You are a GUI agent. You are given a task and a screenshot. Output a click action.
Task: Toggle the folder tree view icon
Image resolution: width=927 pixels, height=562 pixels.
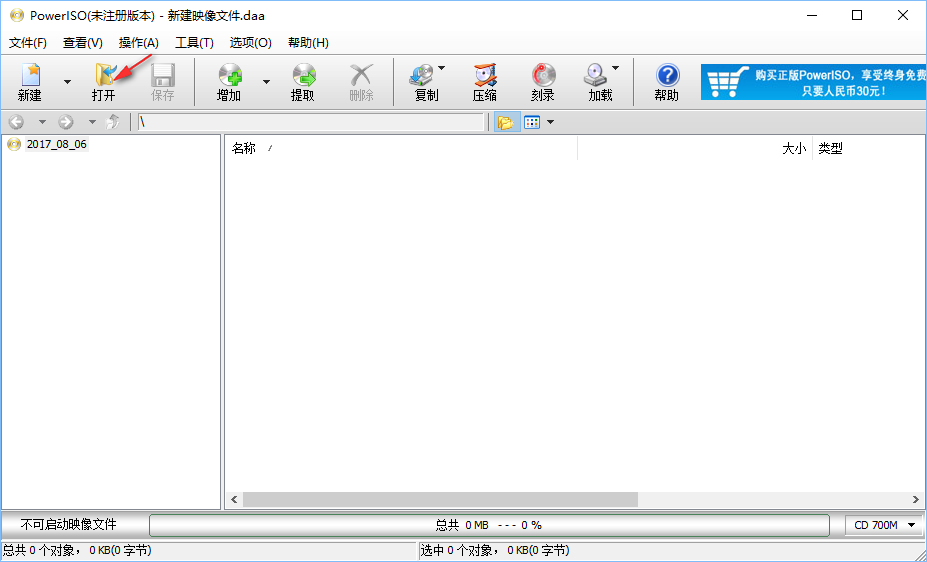point(506,122)
